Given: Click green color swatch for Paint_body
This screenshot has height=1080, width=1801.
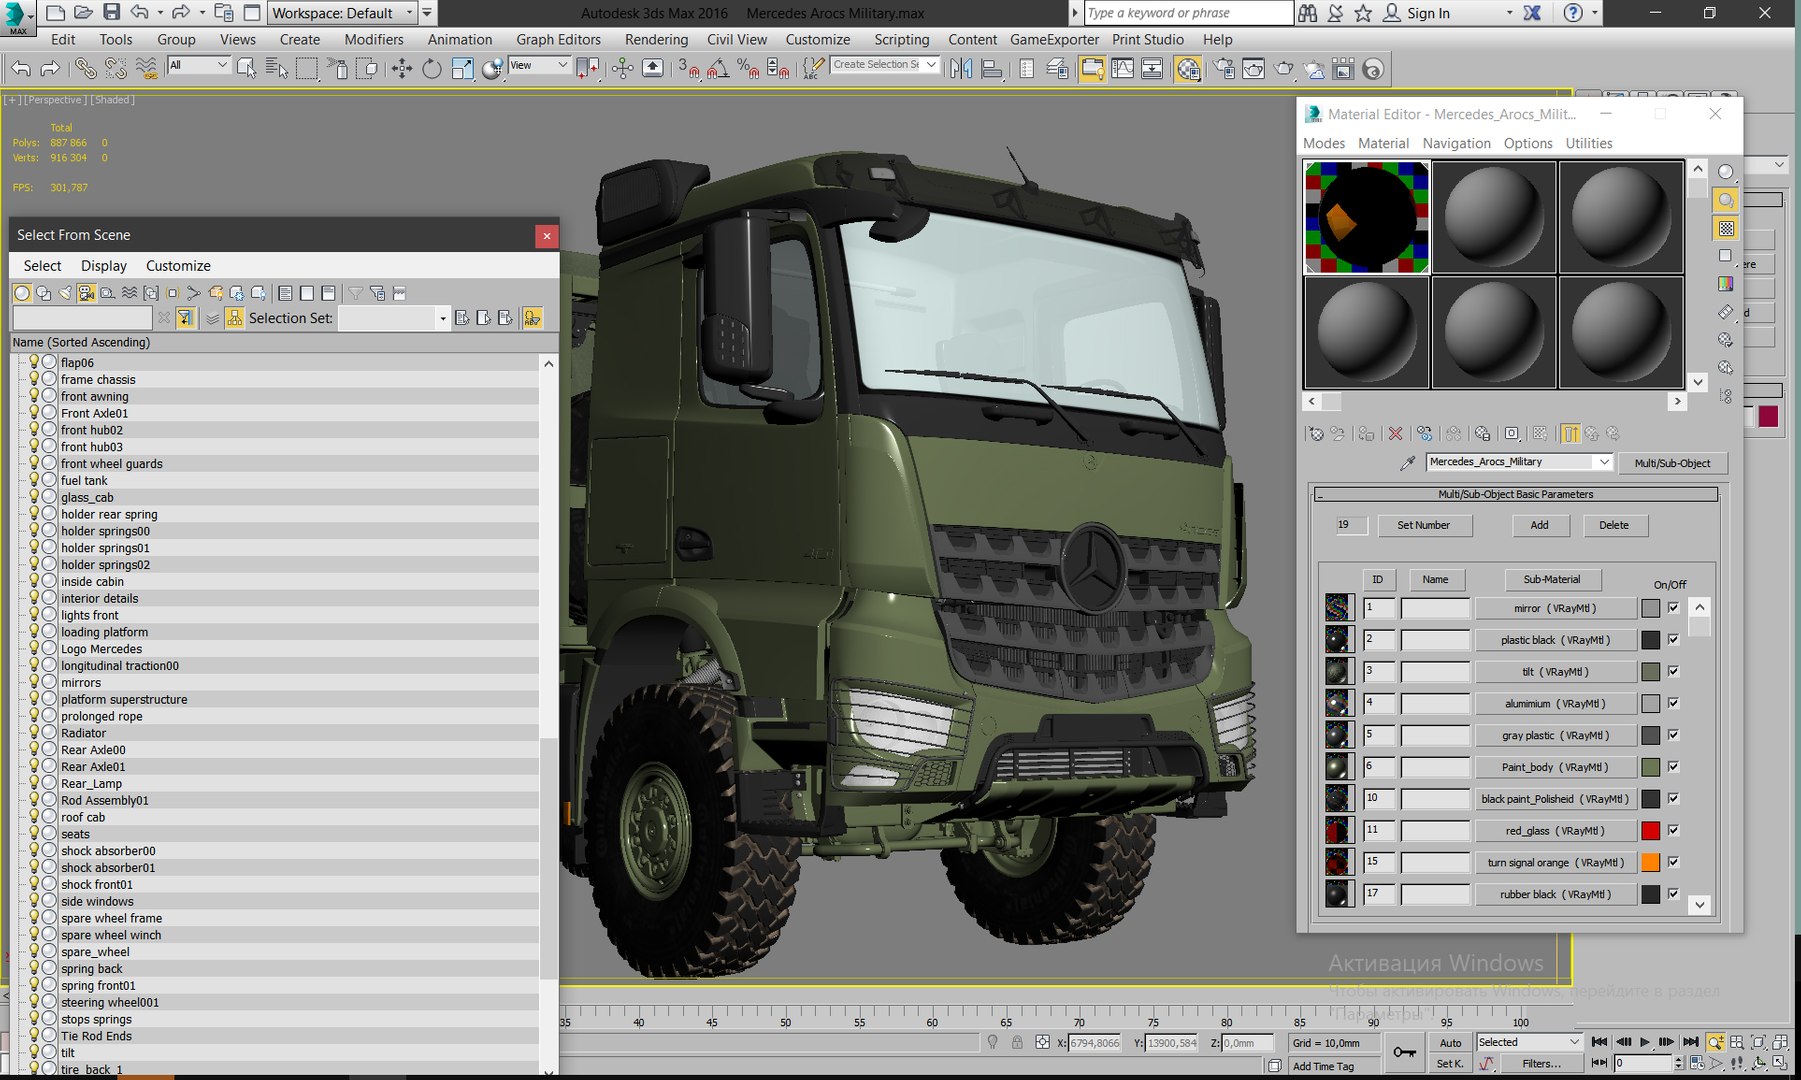Looking at the screenshot, I should (1650, 767).
